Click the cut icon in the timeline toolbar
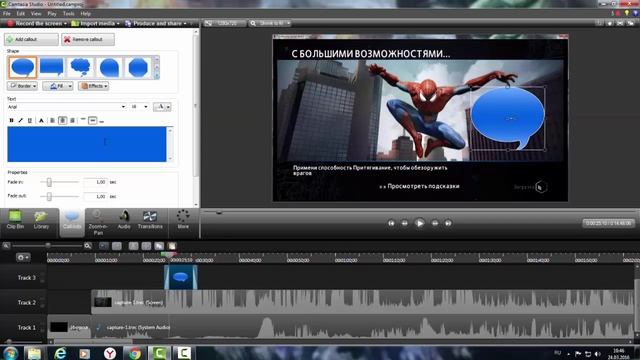The height and width of the screenshot is (360, 640). click(x=133, y=246)
